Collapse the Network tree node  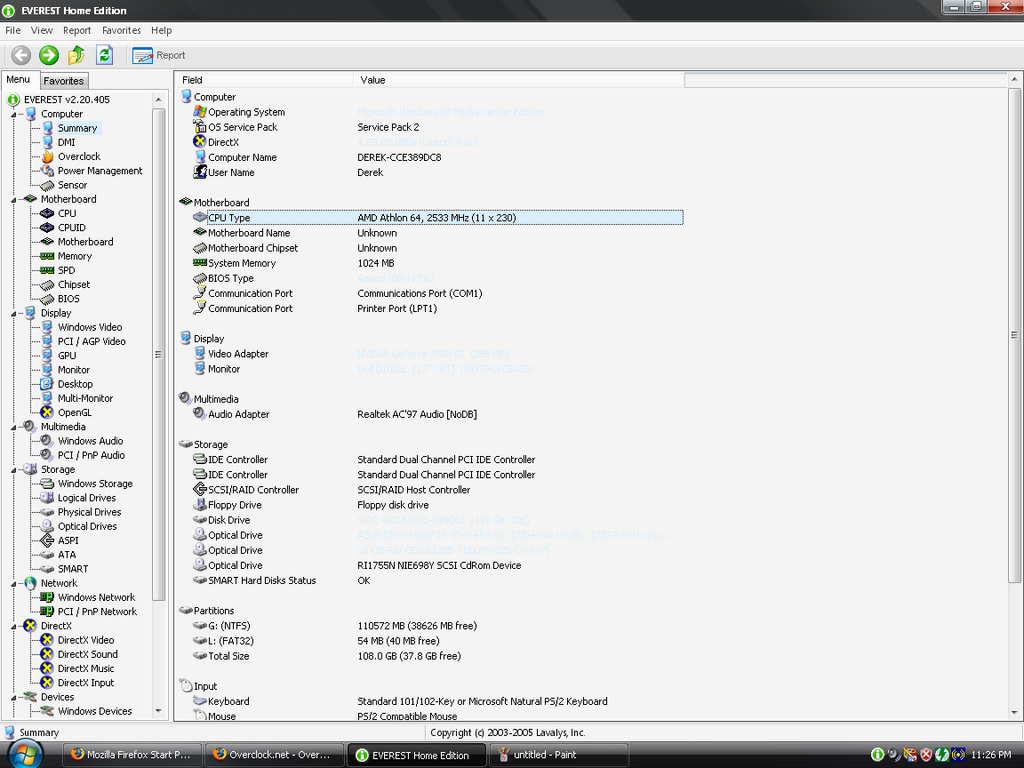pyautogui.click(x=13, y=584)
